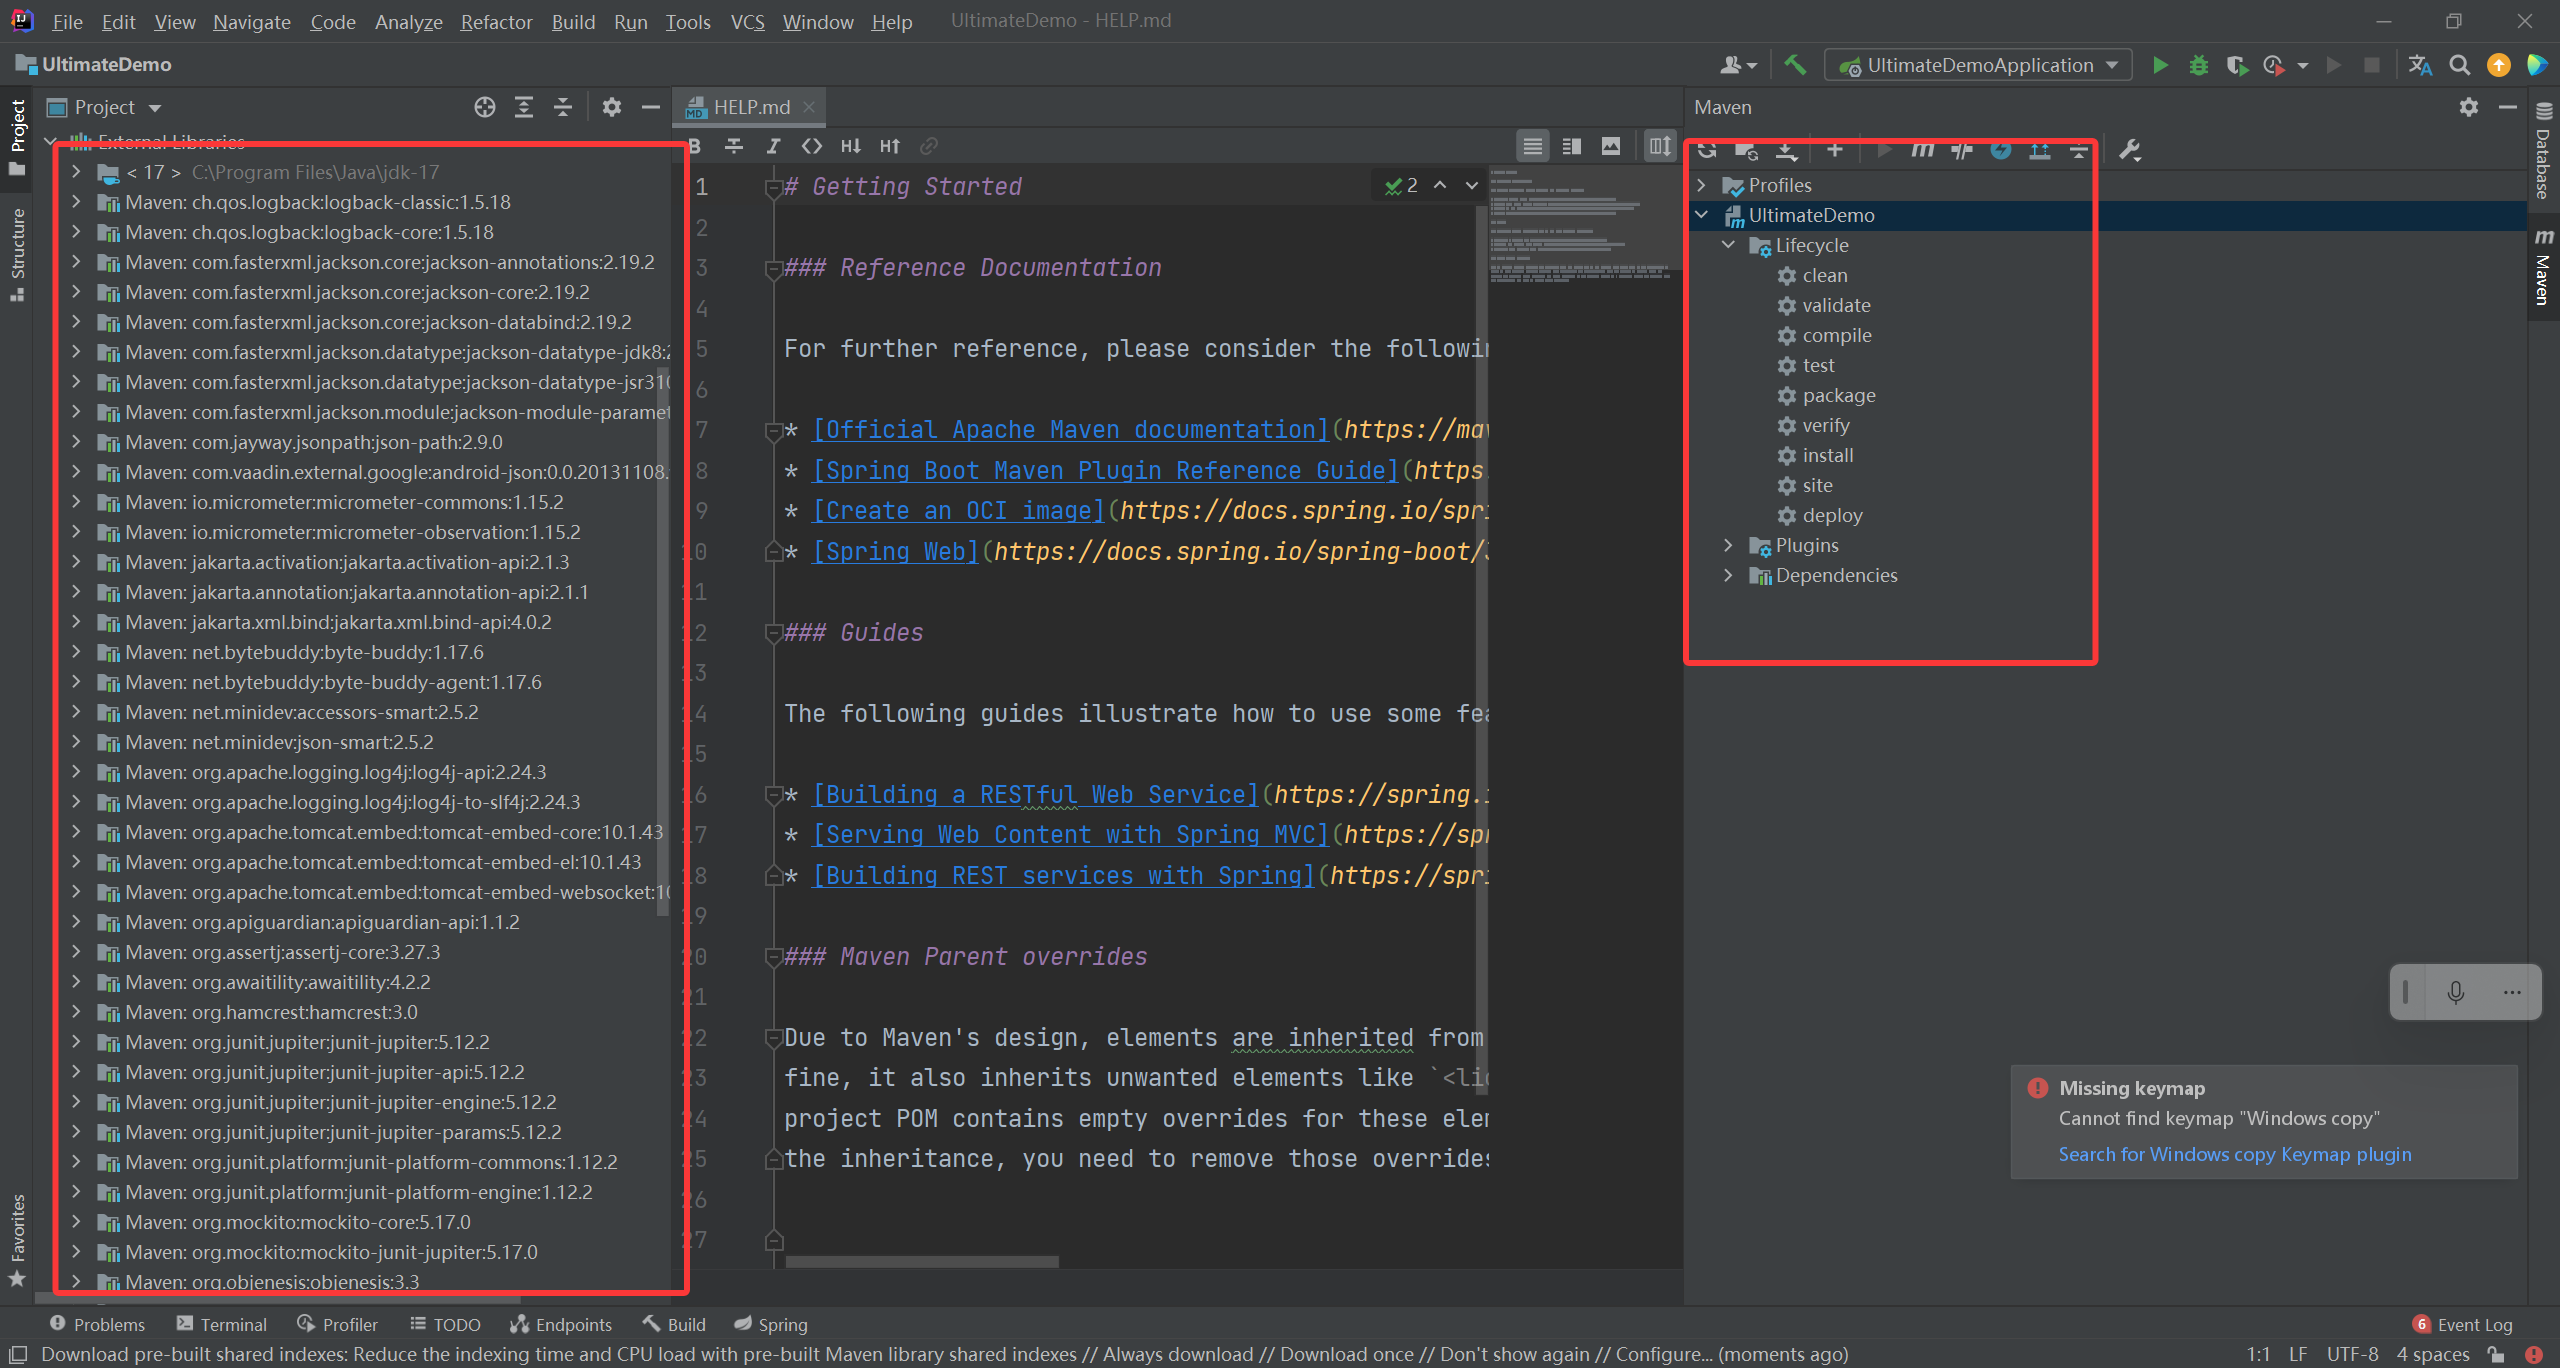Collapse Lifecycle node in Maven tree
The height and width of the screenshot is (1368, 2560).
click(1729, 245)
